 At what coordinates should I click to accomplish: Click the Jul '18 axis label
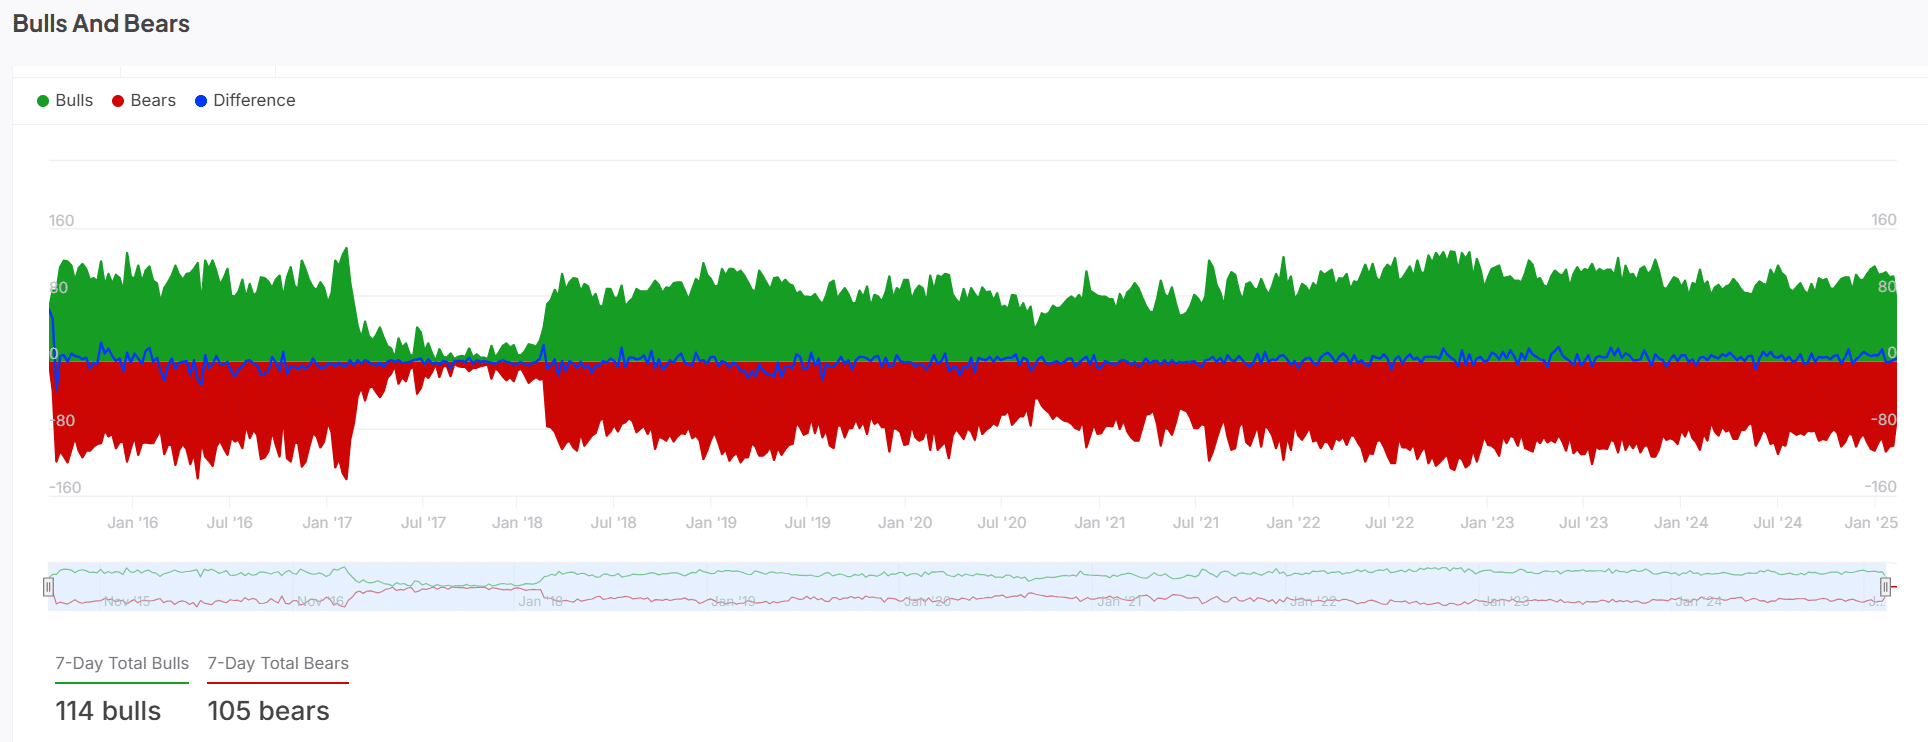point(613,523)
